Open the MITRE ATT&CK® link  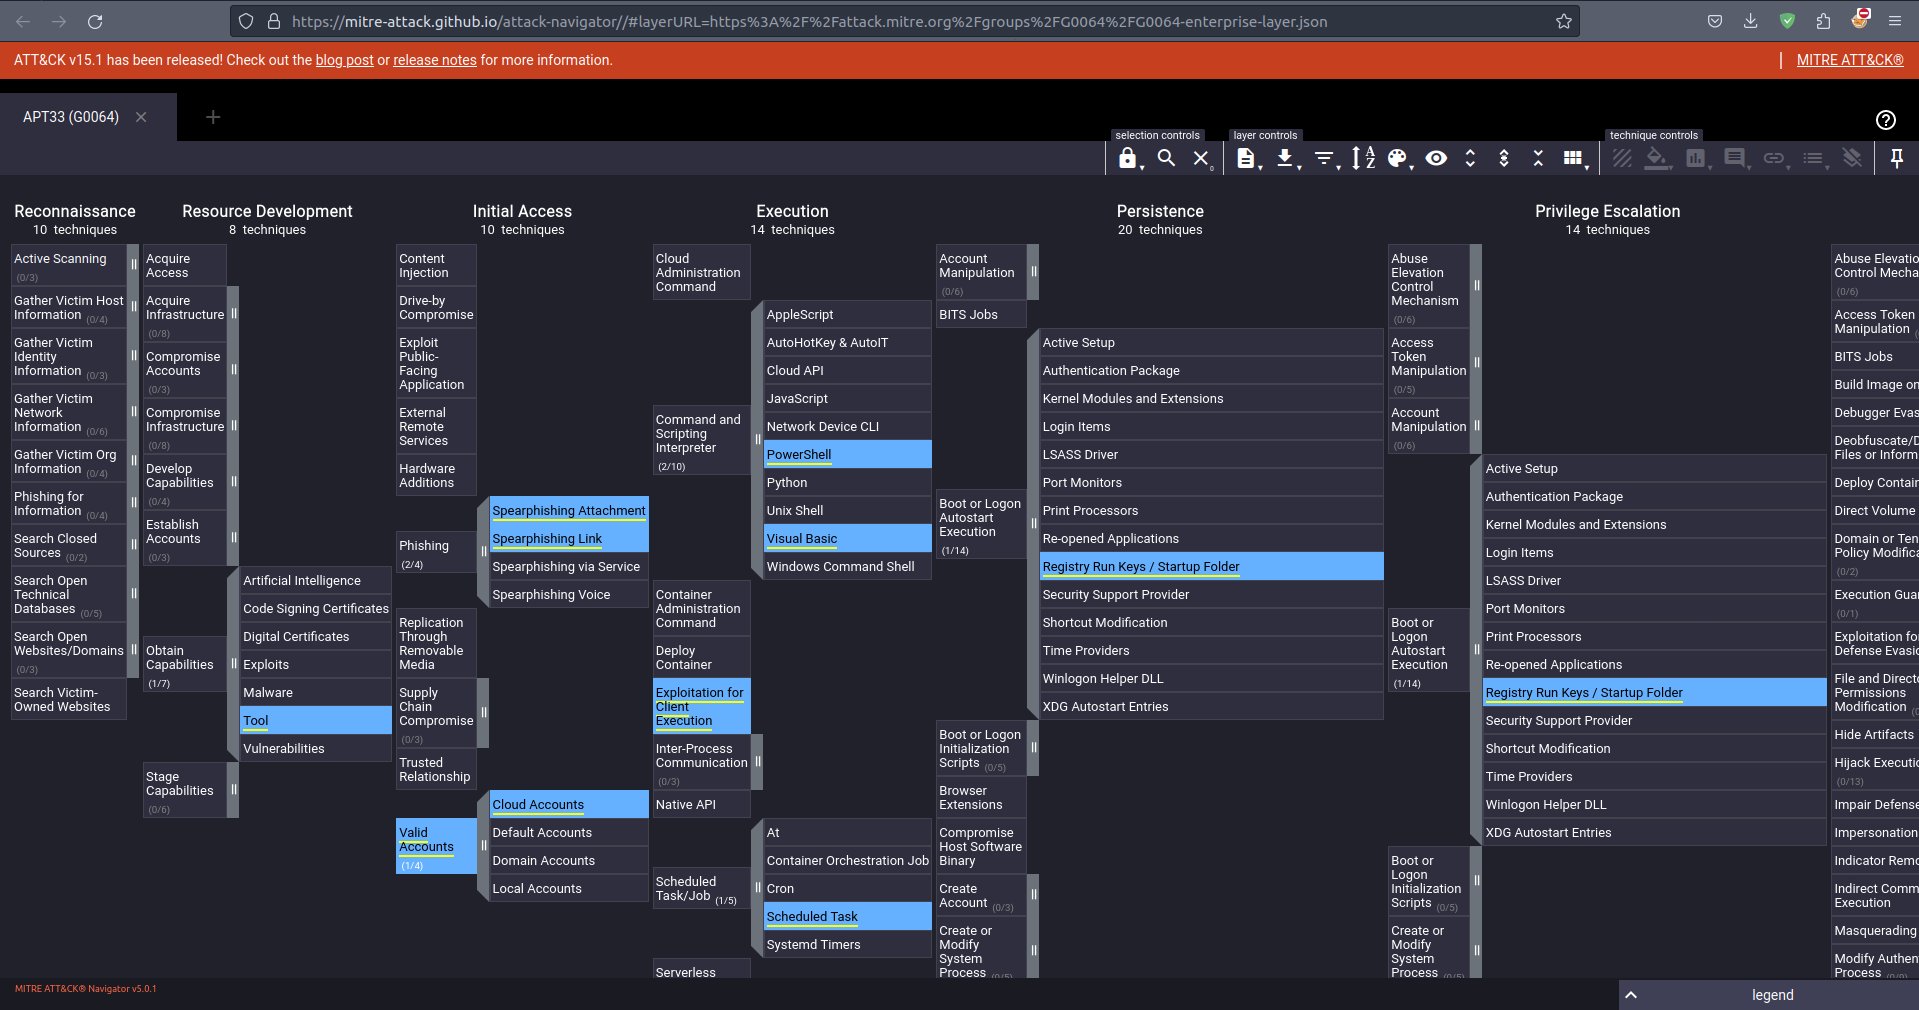tap(1849, 60)
